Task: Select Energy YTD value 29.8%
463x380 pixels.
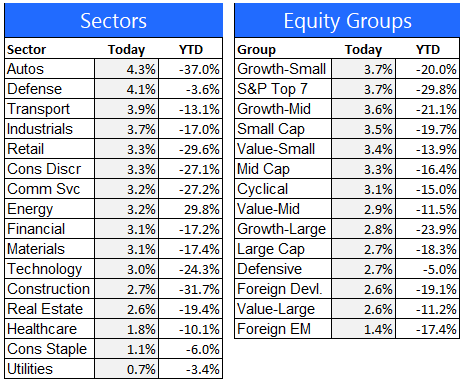Action: (x=191, y=209)
